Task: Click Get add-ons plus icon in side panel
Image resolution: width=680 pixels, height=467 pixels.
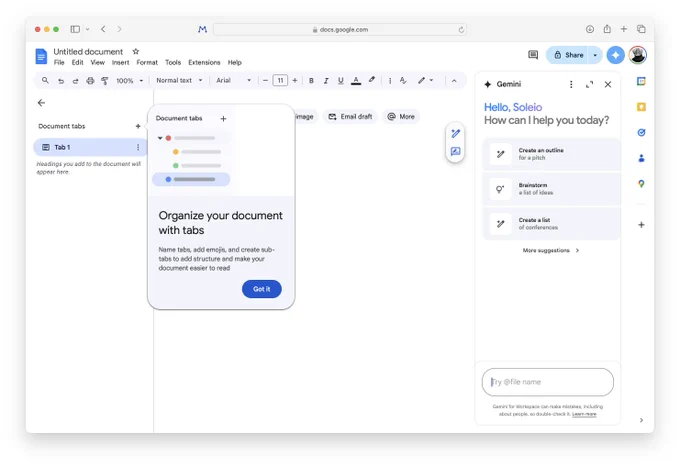Action: tap(641, 225)
